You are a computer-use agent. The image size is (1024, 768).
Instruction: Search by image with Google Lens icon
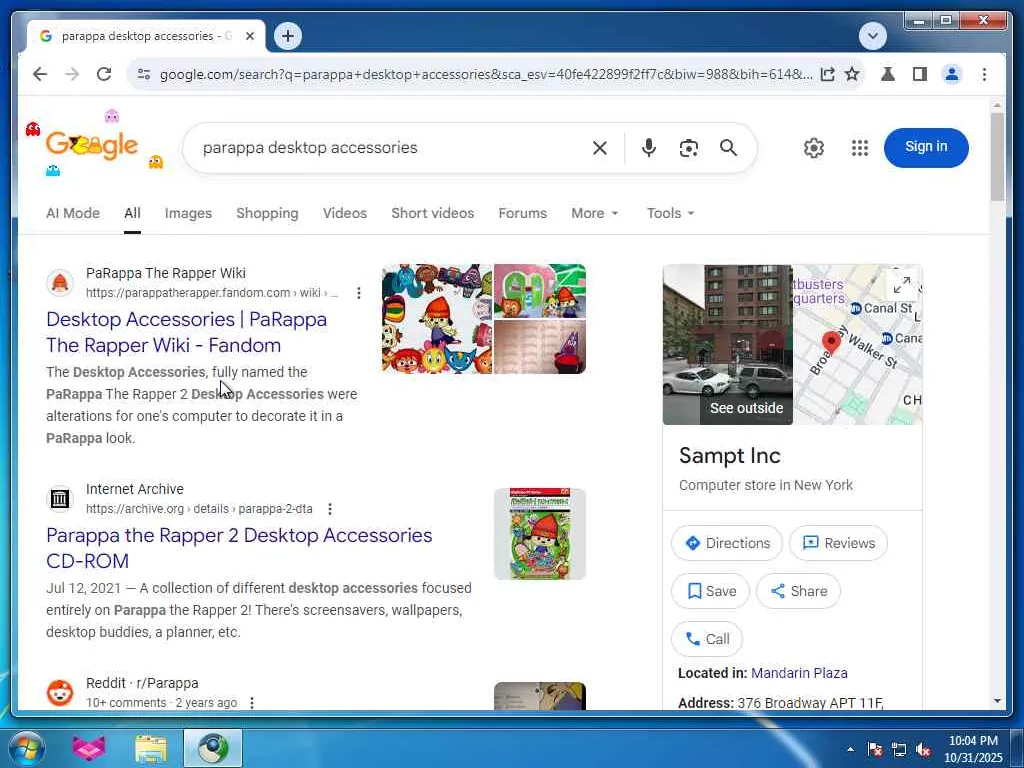click(x=688, y=148)
